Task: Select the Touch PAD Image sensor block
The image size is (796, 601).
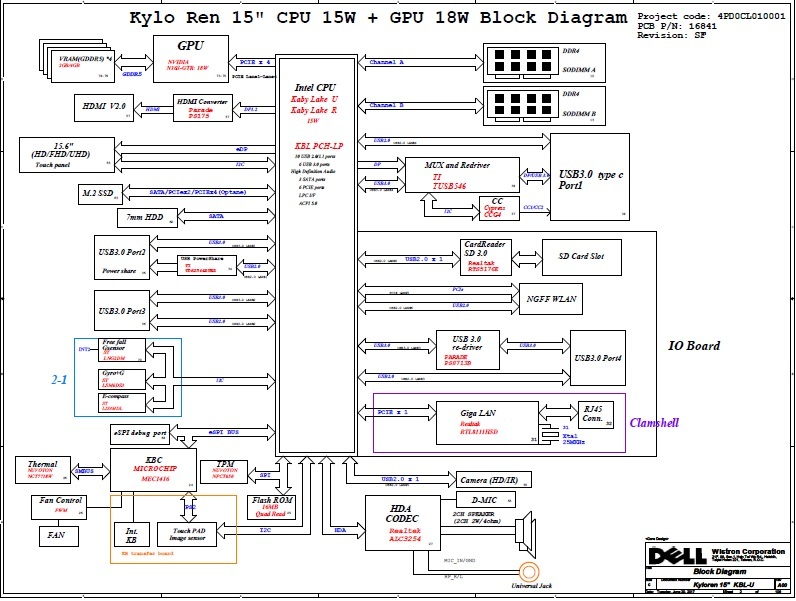Action: pos(187,535)
